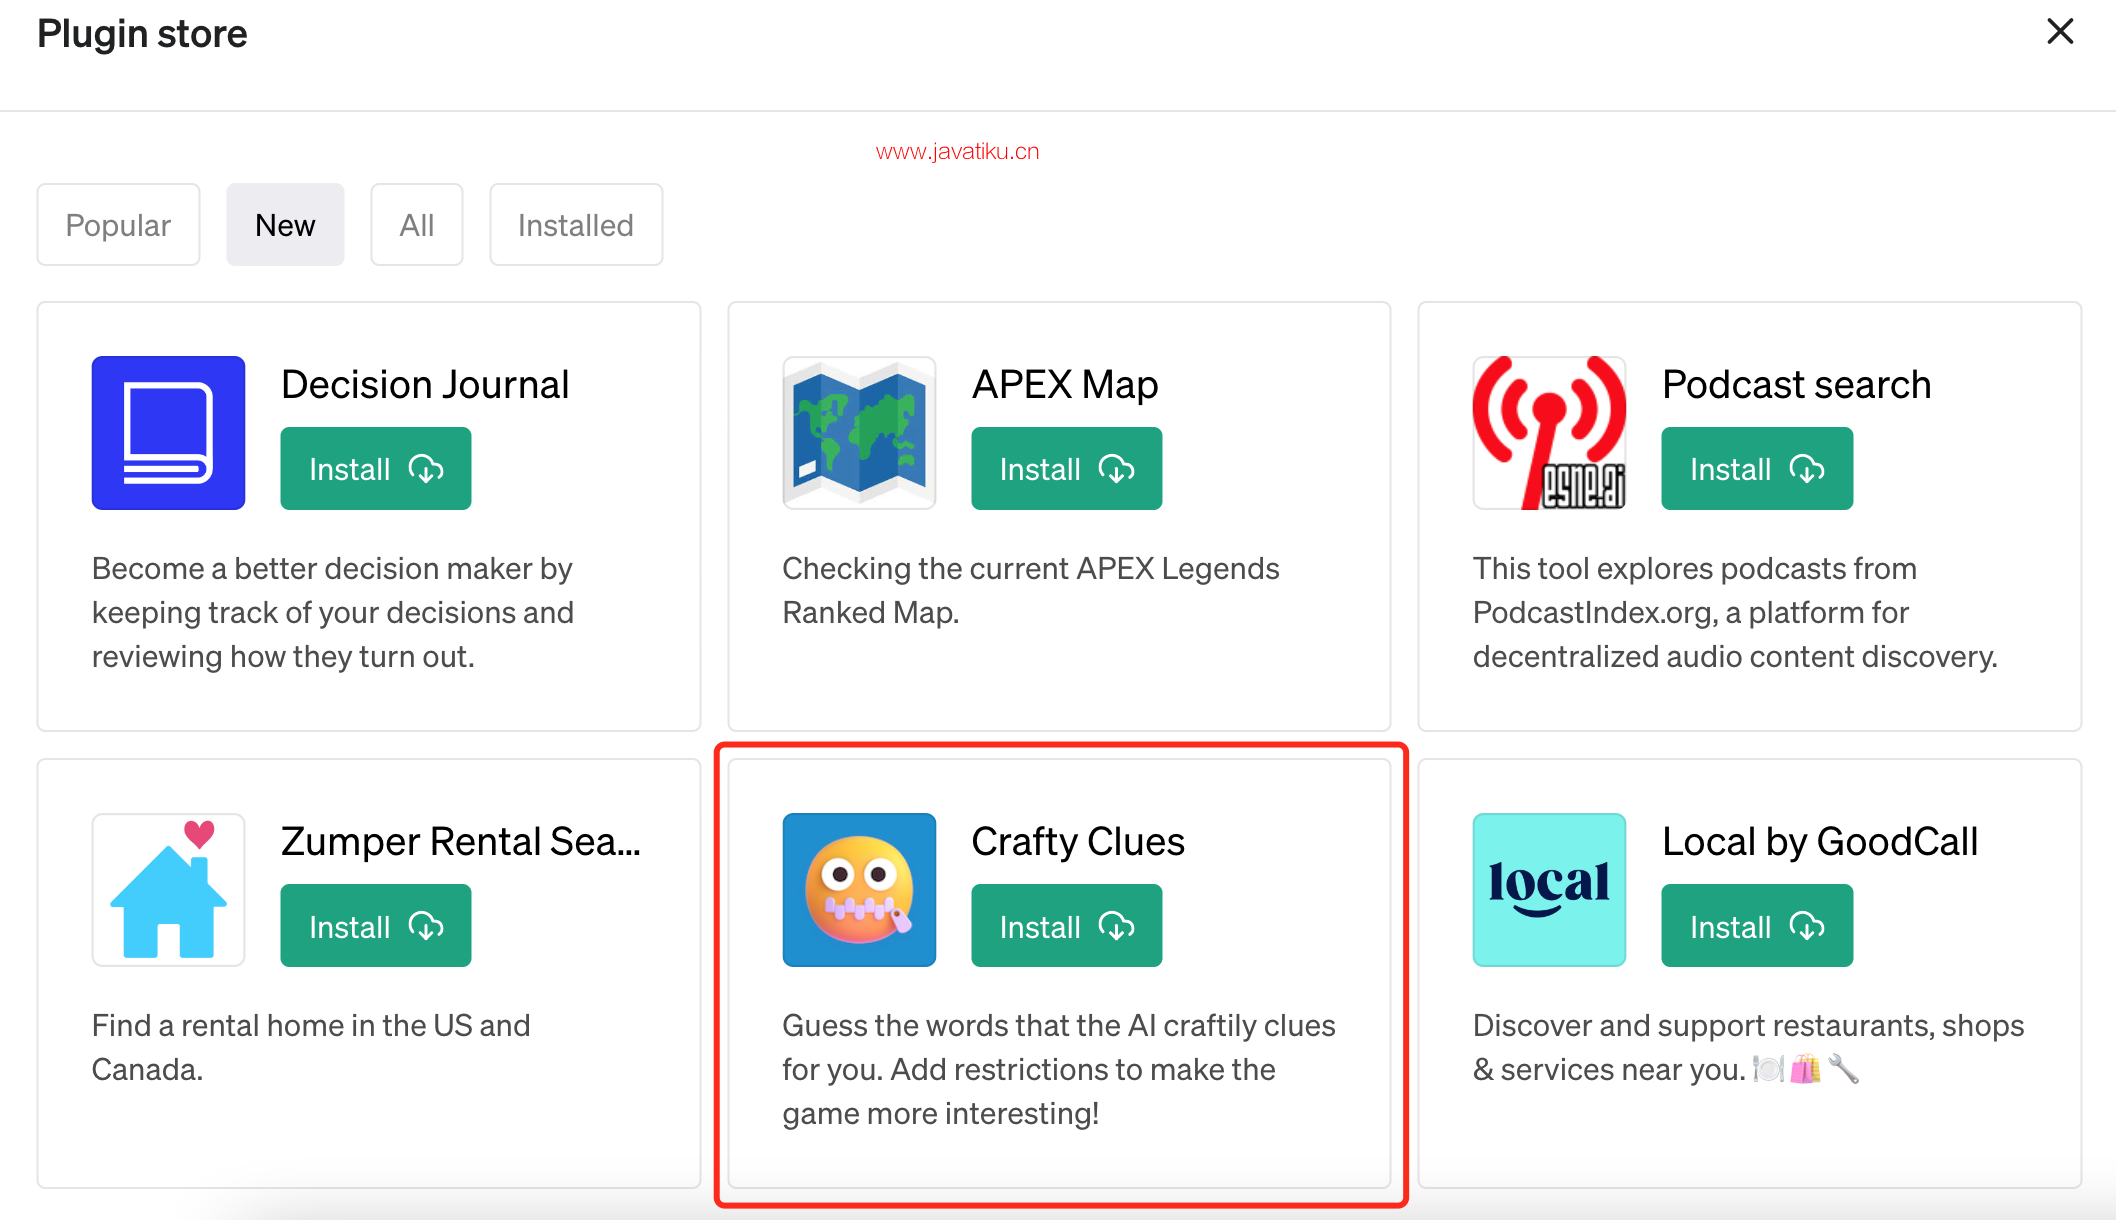The width and height of the screenshot is (2116, 1220).
Task: Click the text 'Find a rental home in the US'
Action: click(282, 1025)
